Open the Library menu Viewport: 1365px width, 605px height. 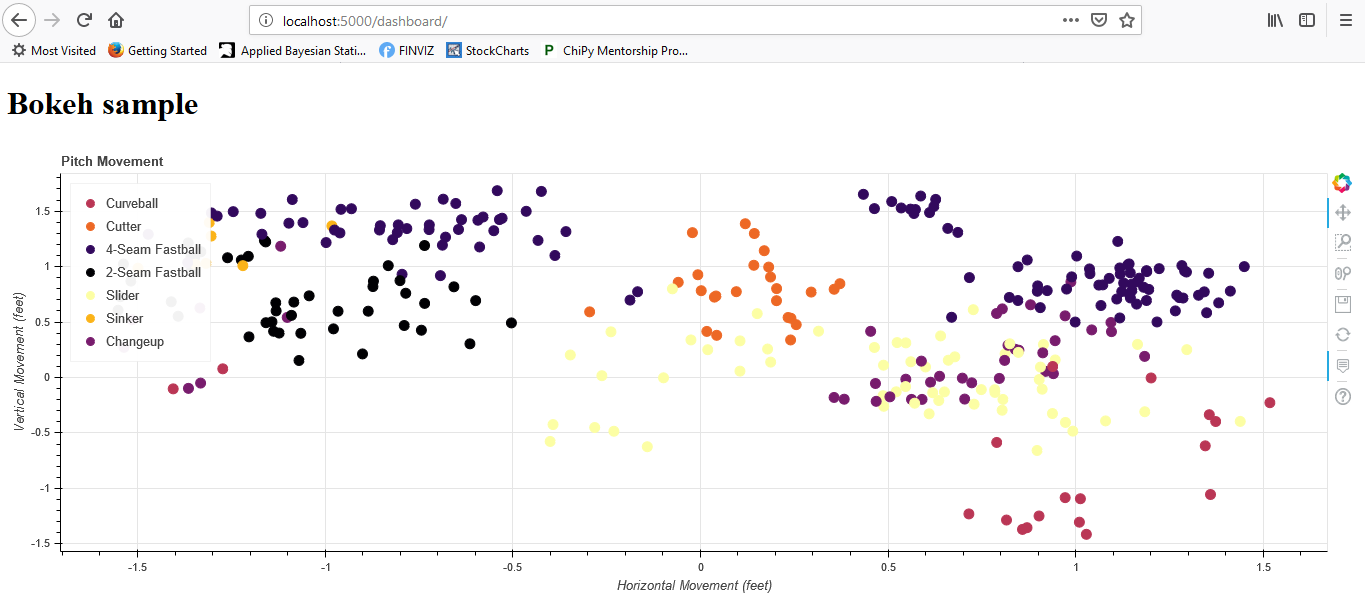point(1275,19)
